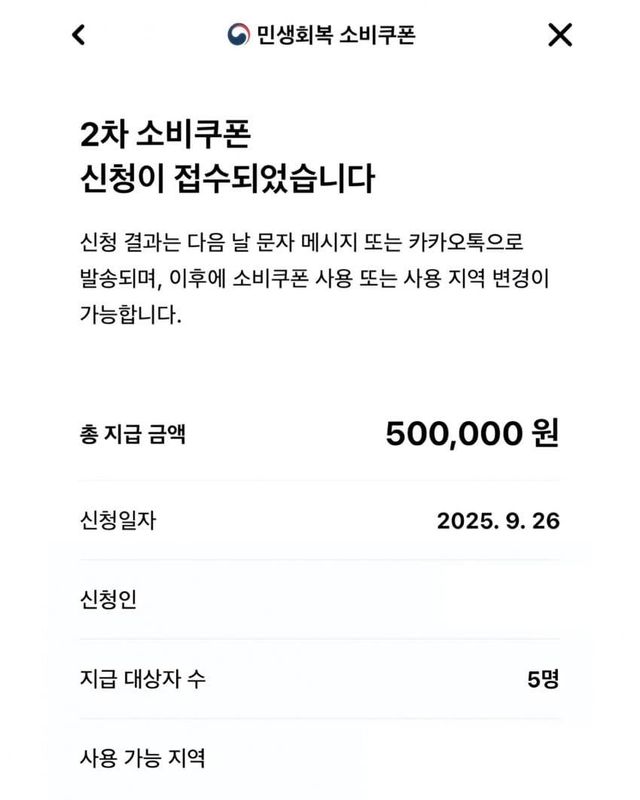Select the 신청인 row label

107,600
